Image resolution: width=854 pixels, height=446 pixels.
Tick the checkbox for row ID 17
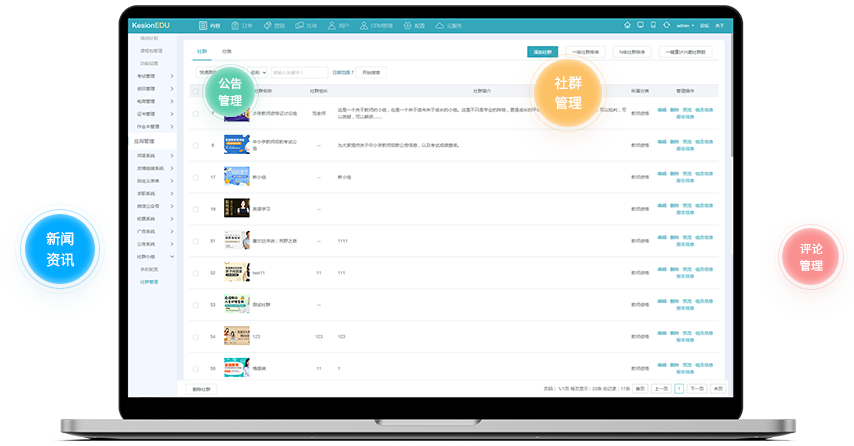point(196,177)
